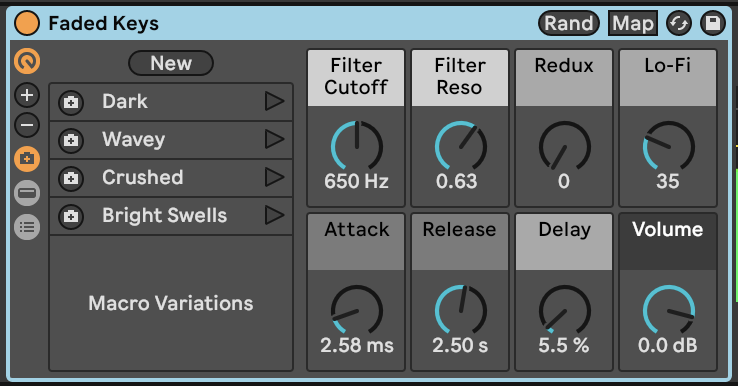The image size is (738, 386).
Task: Select the Crushed variation name
Action: pos(143,177)
